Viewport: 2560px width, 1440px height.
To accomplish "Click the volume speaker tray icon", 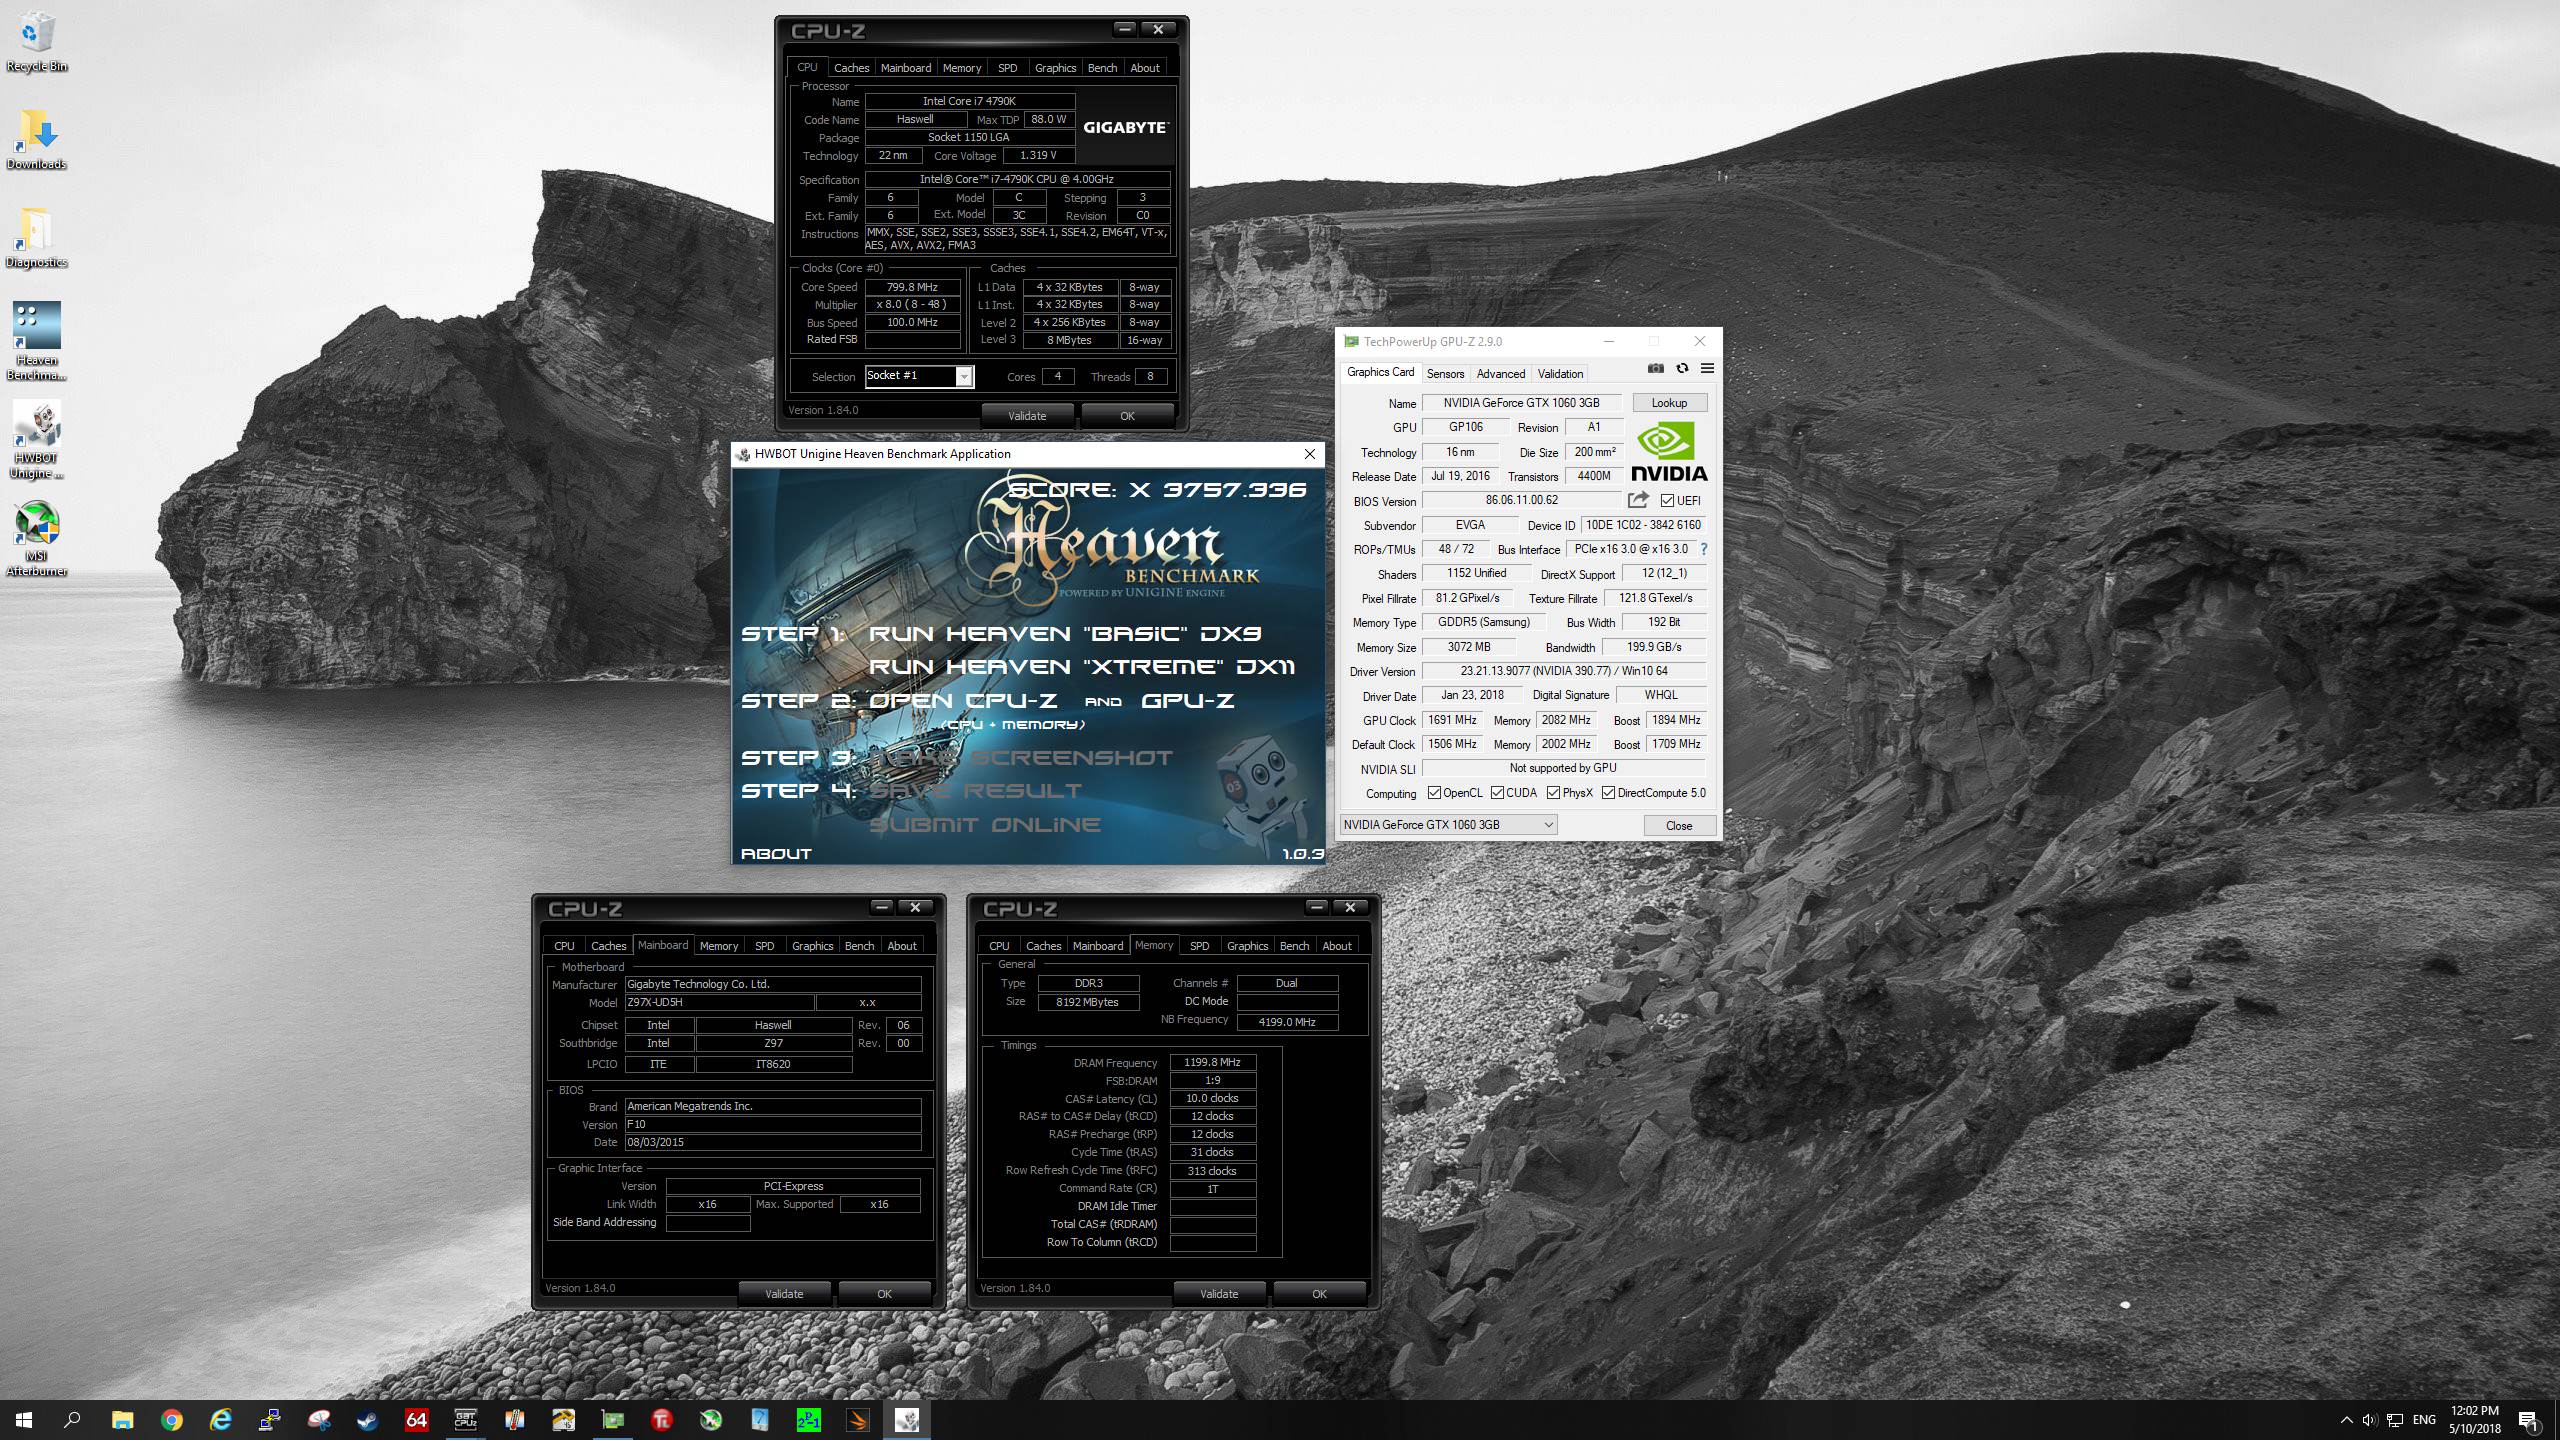I will pyautogui.click(x=2369, y=1420).
